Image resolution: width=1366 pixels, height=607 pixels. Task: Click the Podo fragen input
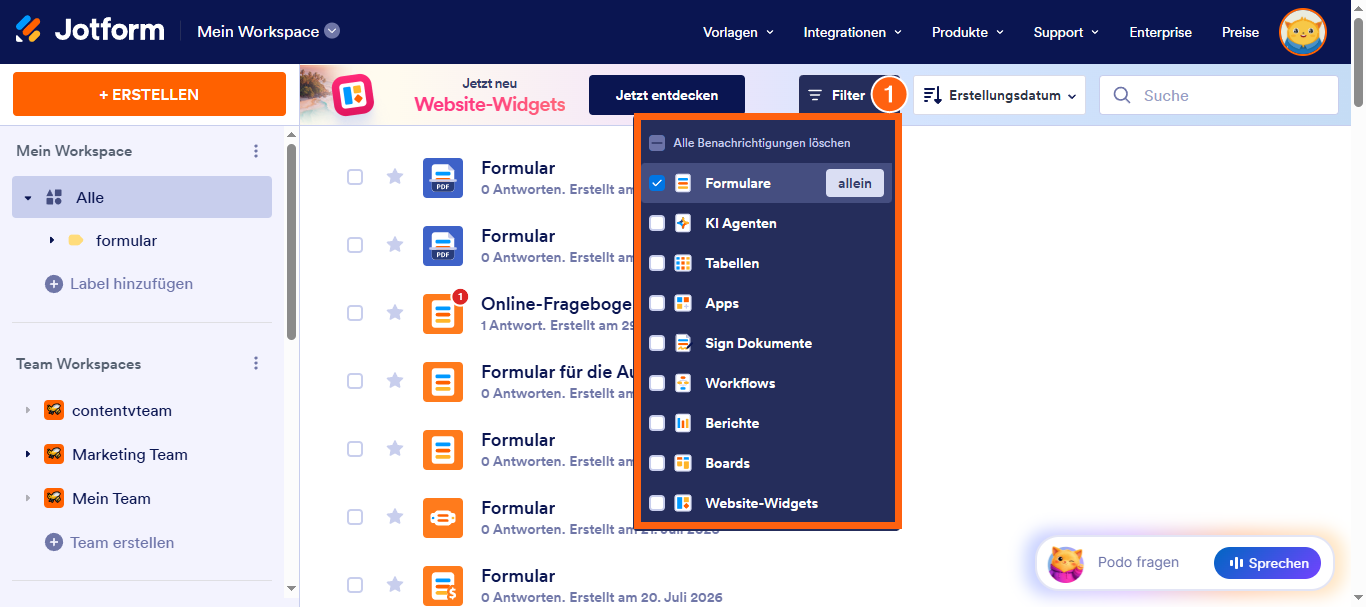pos(1138,563)
